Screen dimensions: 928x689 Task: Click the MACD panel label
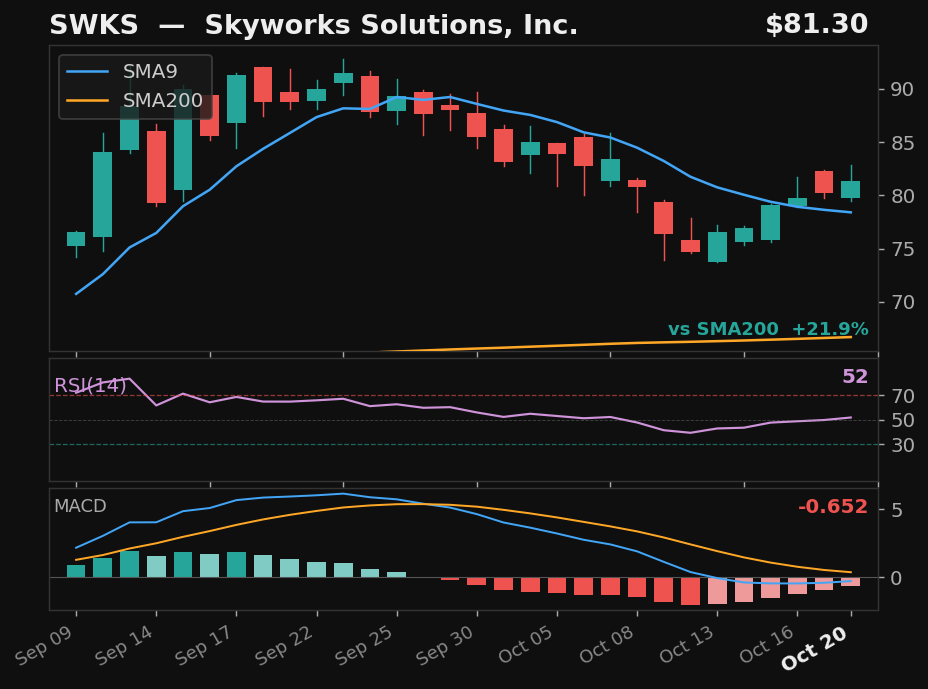pos(80,506)
